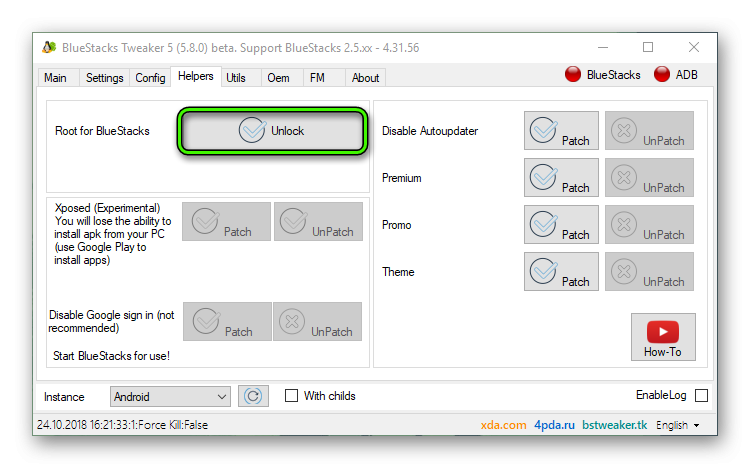Image resolution: width=750 pixels, height=468 pixels.
Task: Apply the Promo Patch
Action: coord(561,224)
